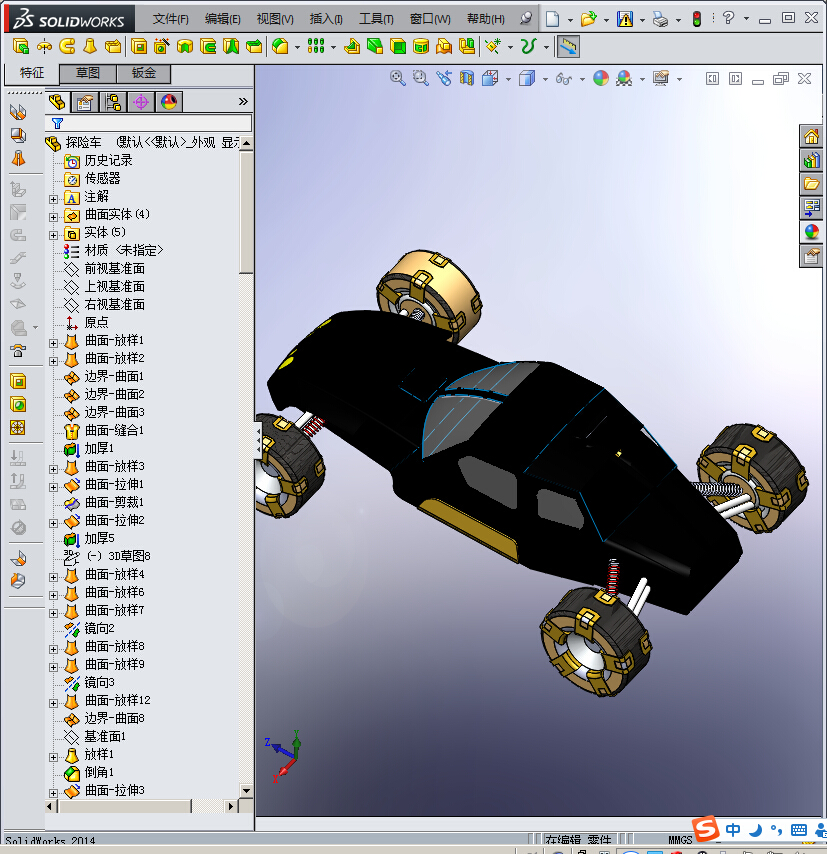Open the Linear Pattern dropdown arrow
Screen dimensions: 827x854
click(333, 47)
